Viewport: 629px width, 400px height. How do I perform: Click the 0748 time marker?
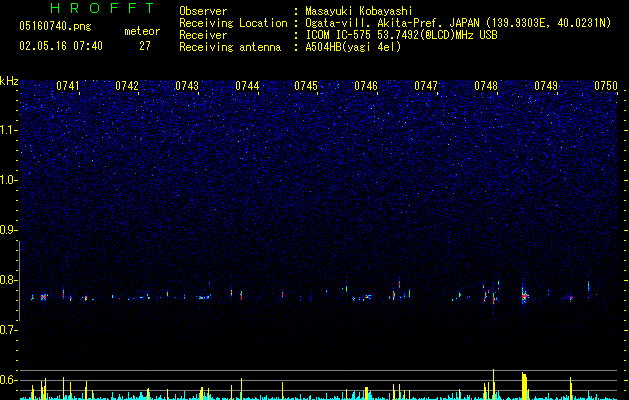[486, 86]
